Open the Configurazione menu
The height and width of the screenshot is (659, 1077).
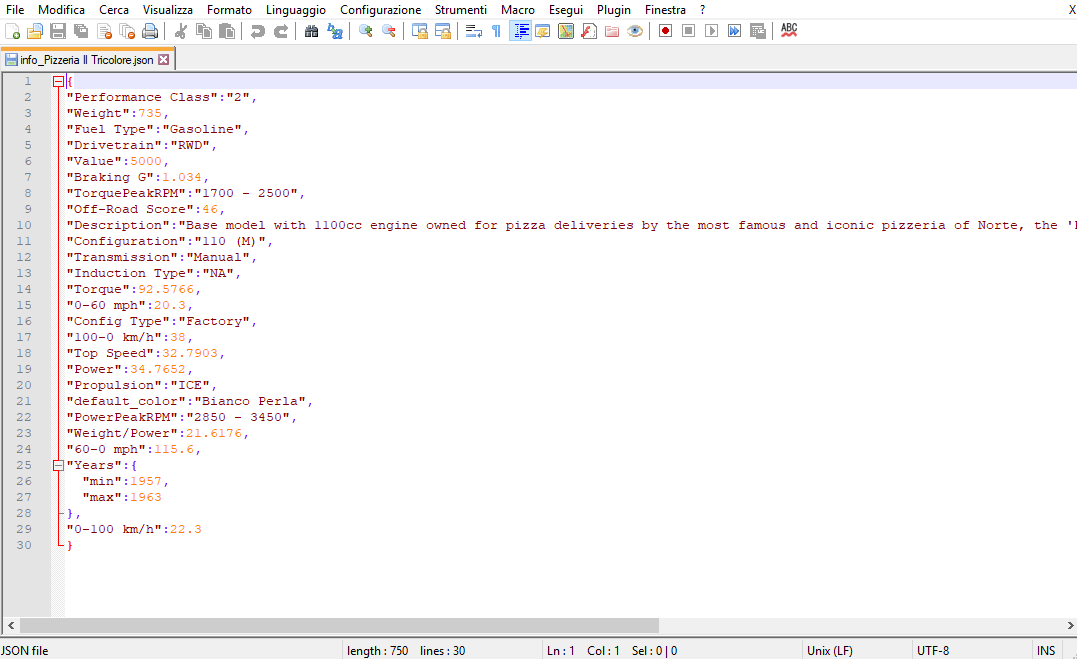[x=381, y=10]
